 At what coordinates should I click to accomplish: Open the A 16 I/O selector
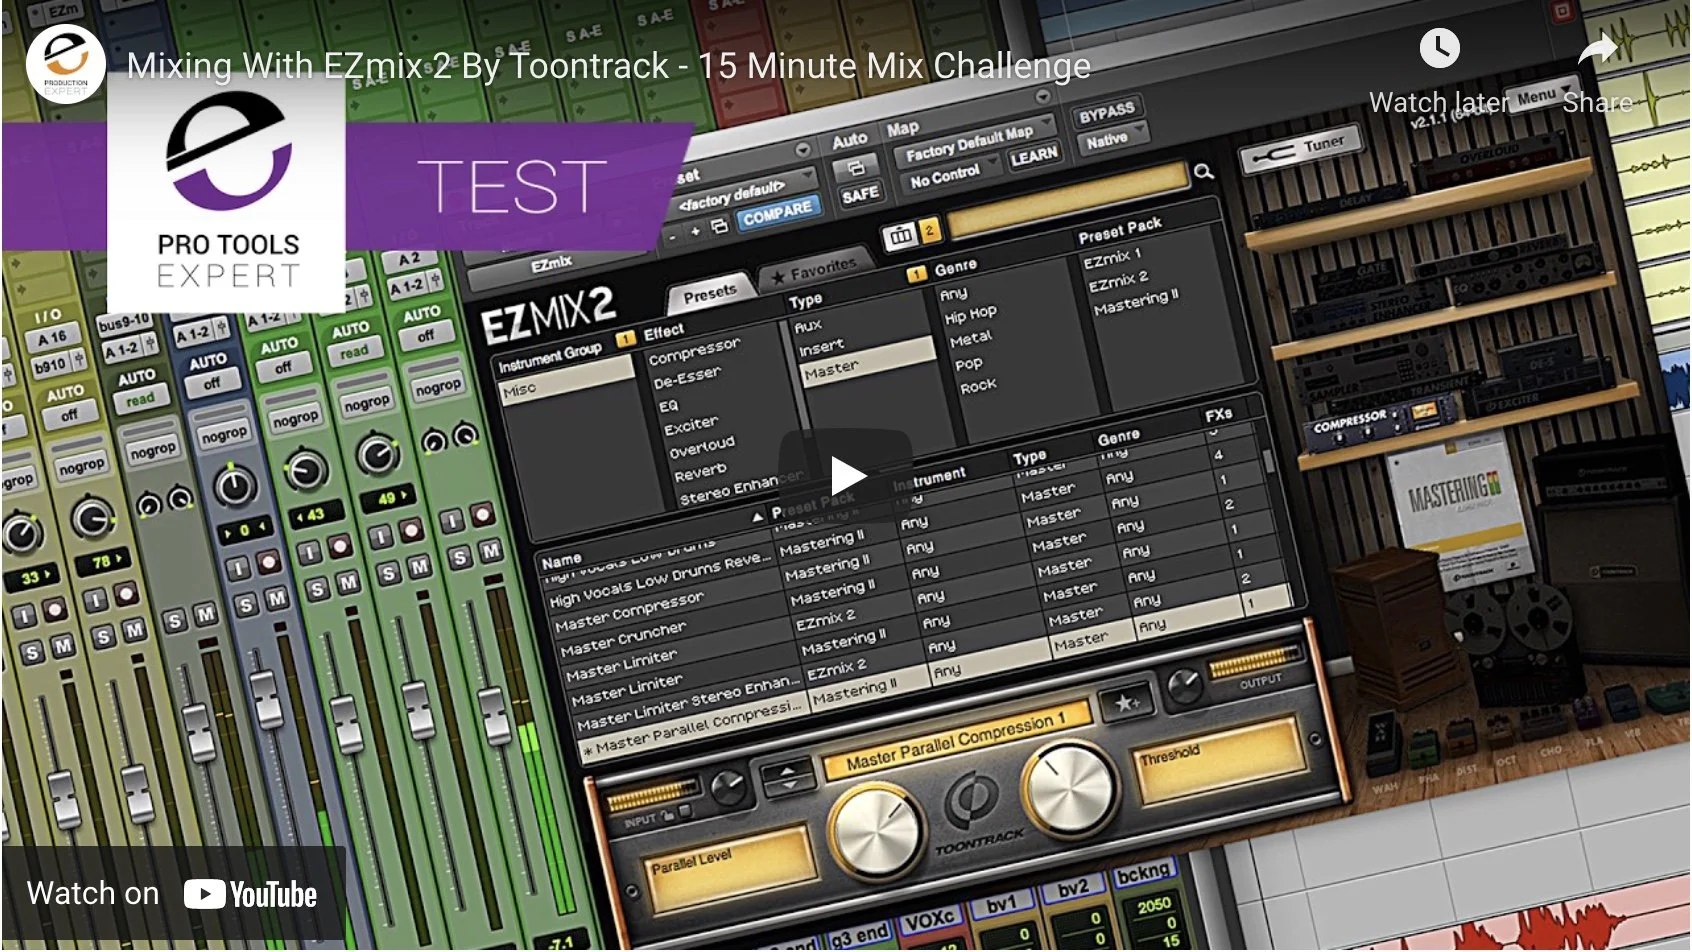pos(51,338)
